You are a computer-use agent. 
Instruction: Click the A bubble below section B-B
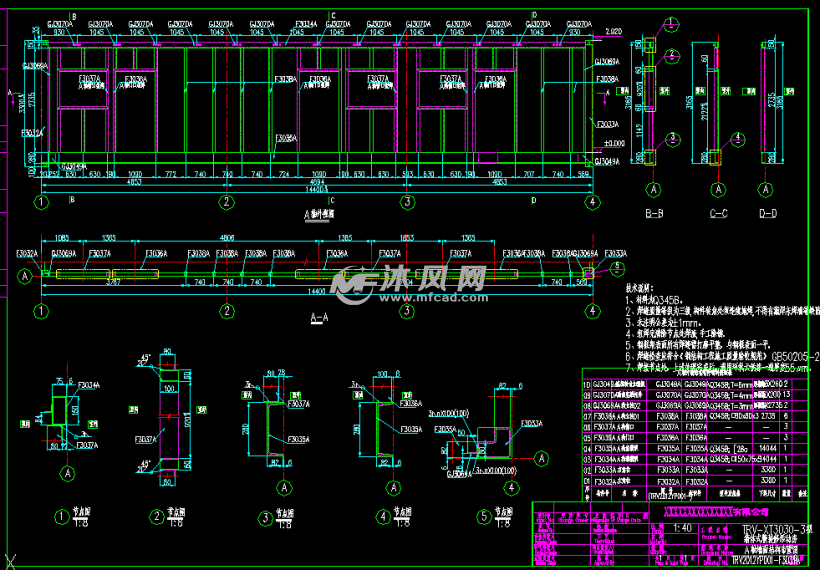pyautogui.click(x=655, y=188)
